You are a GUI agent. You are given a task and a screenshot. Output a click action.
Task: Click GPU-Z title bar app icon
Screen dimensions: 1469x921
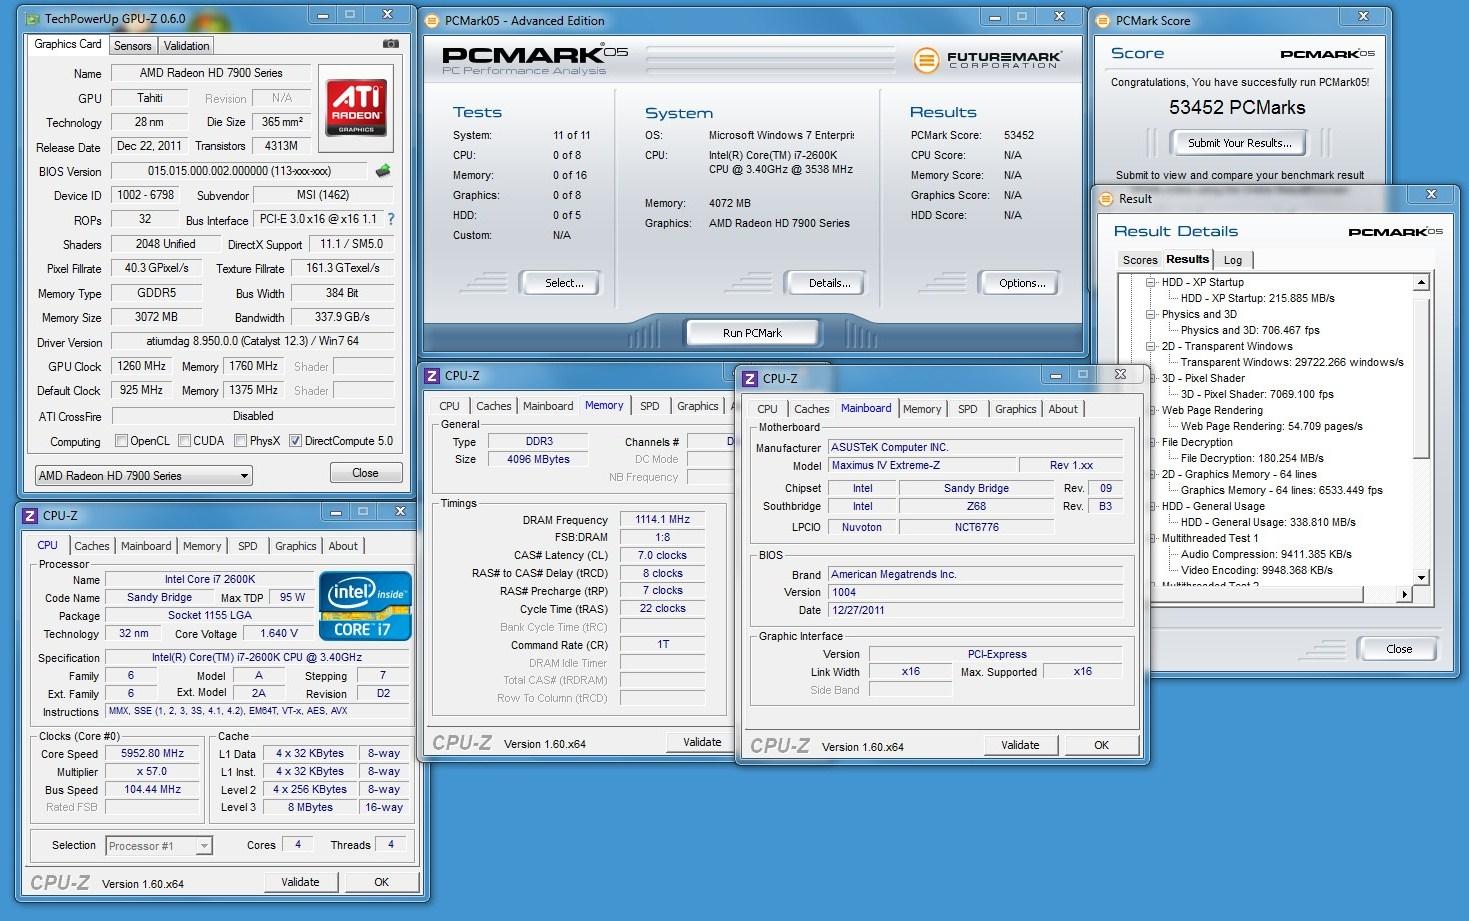(x=33, y=18)
